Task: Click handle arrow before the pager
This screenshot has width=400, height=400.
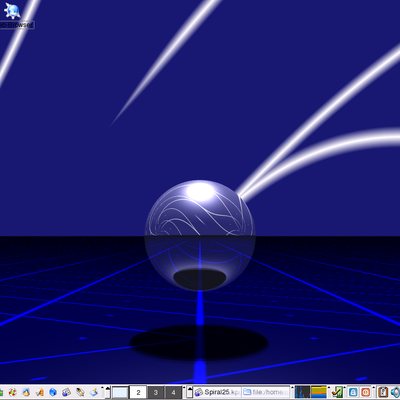Action: [108, 392]
